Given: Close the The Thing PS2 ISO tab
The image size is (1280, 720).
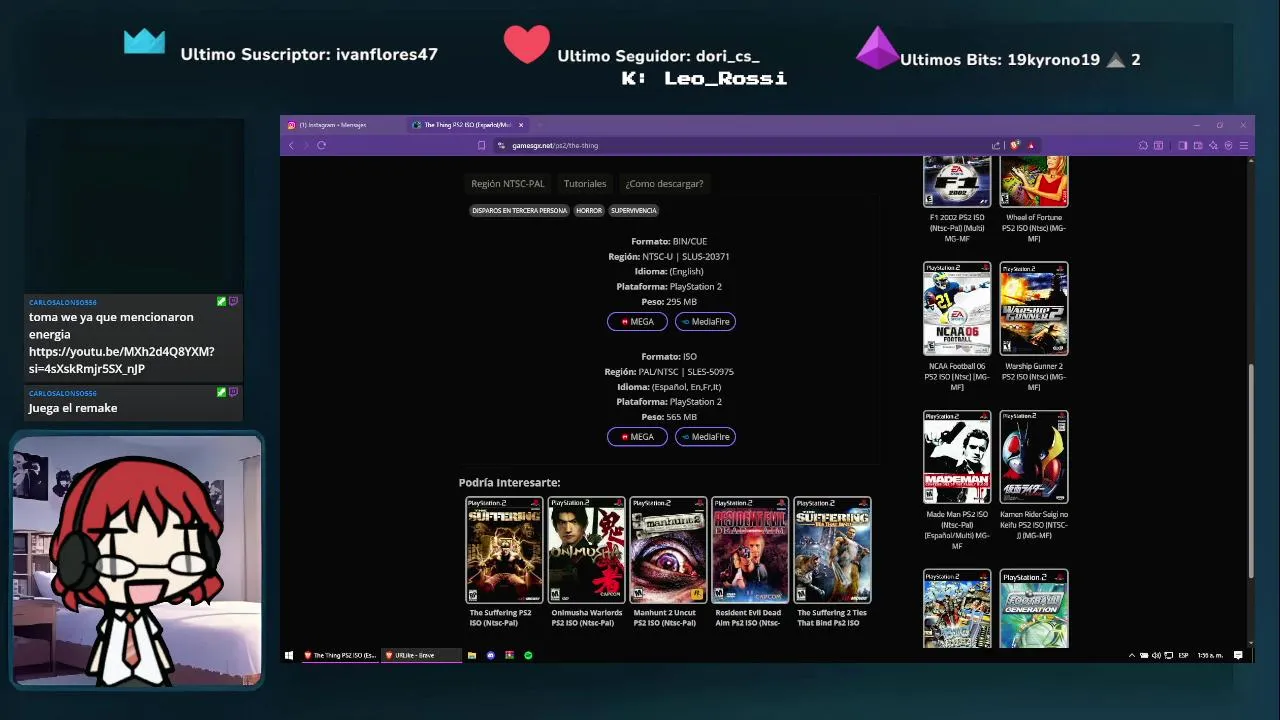Looking at the screenshot, I should pos(521,125).
